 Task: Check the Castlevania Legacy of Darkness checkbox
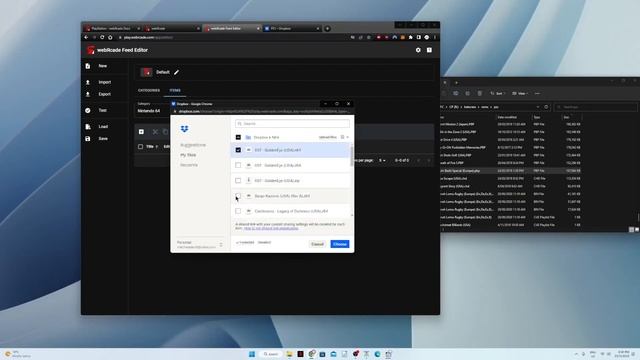238,211
